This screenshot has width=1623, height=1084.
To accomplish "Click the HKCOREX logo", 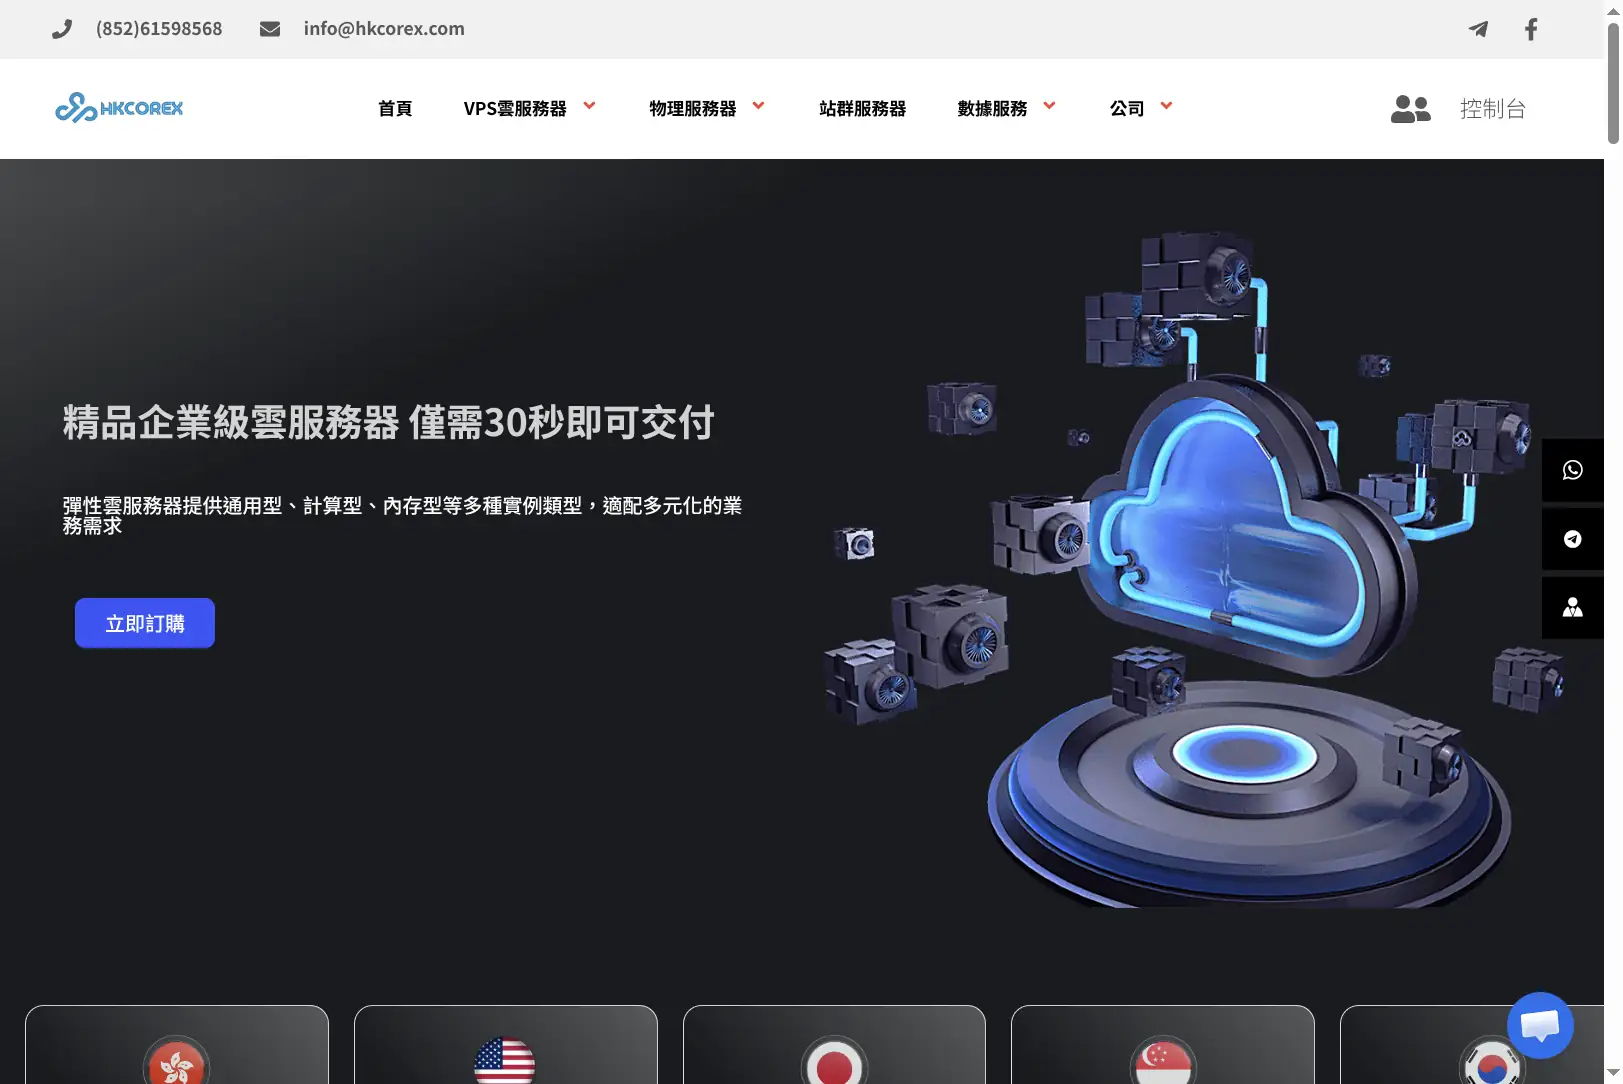I will click(x=119, y=108).
